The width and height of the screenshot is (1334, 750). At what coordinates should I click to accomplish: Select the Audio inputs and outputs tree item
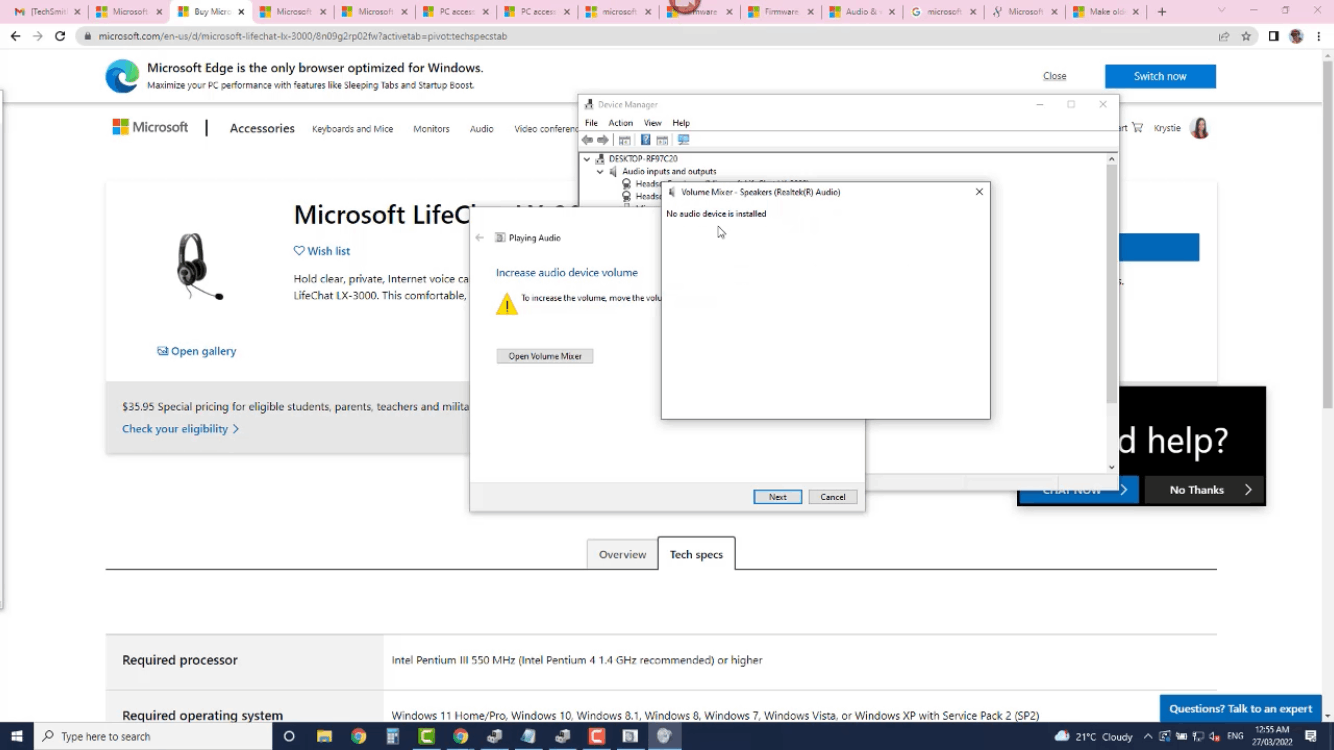[x=669, y=172]
